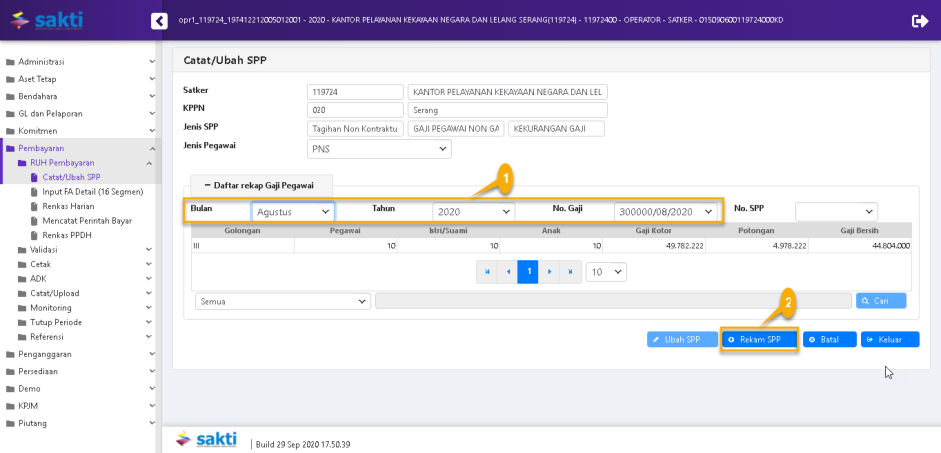This screenshot has height=453, width=941.
Task: Click the Keluar button
Action: [x=889, y=340]
